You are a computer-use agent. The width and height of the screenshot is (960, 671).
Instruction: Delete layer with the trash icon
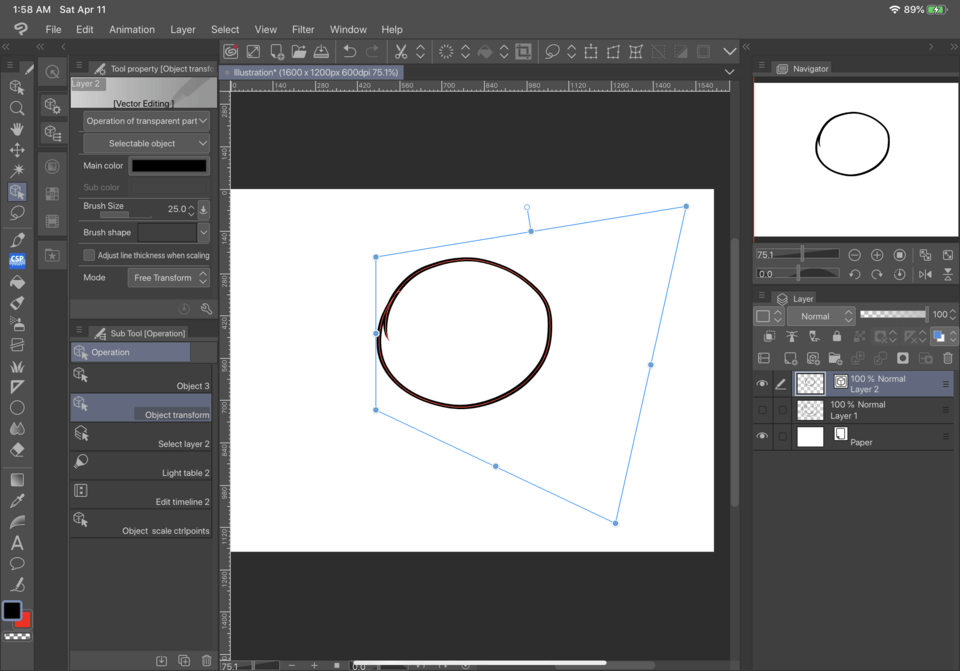(x=948, y=358)
